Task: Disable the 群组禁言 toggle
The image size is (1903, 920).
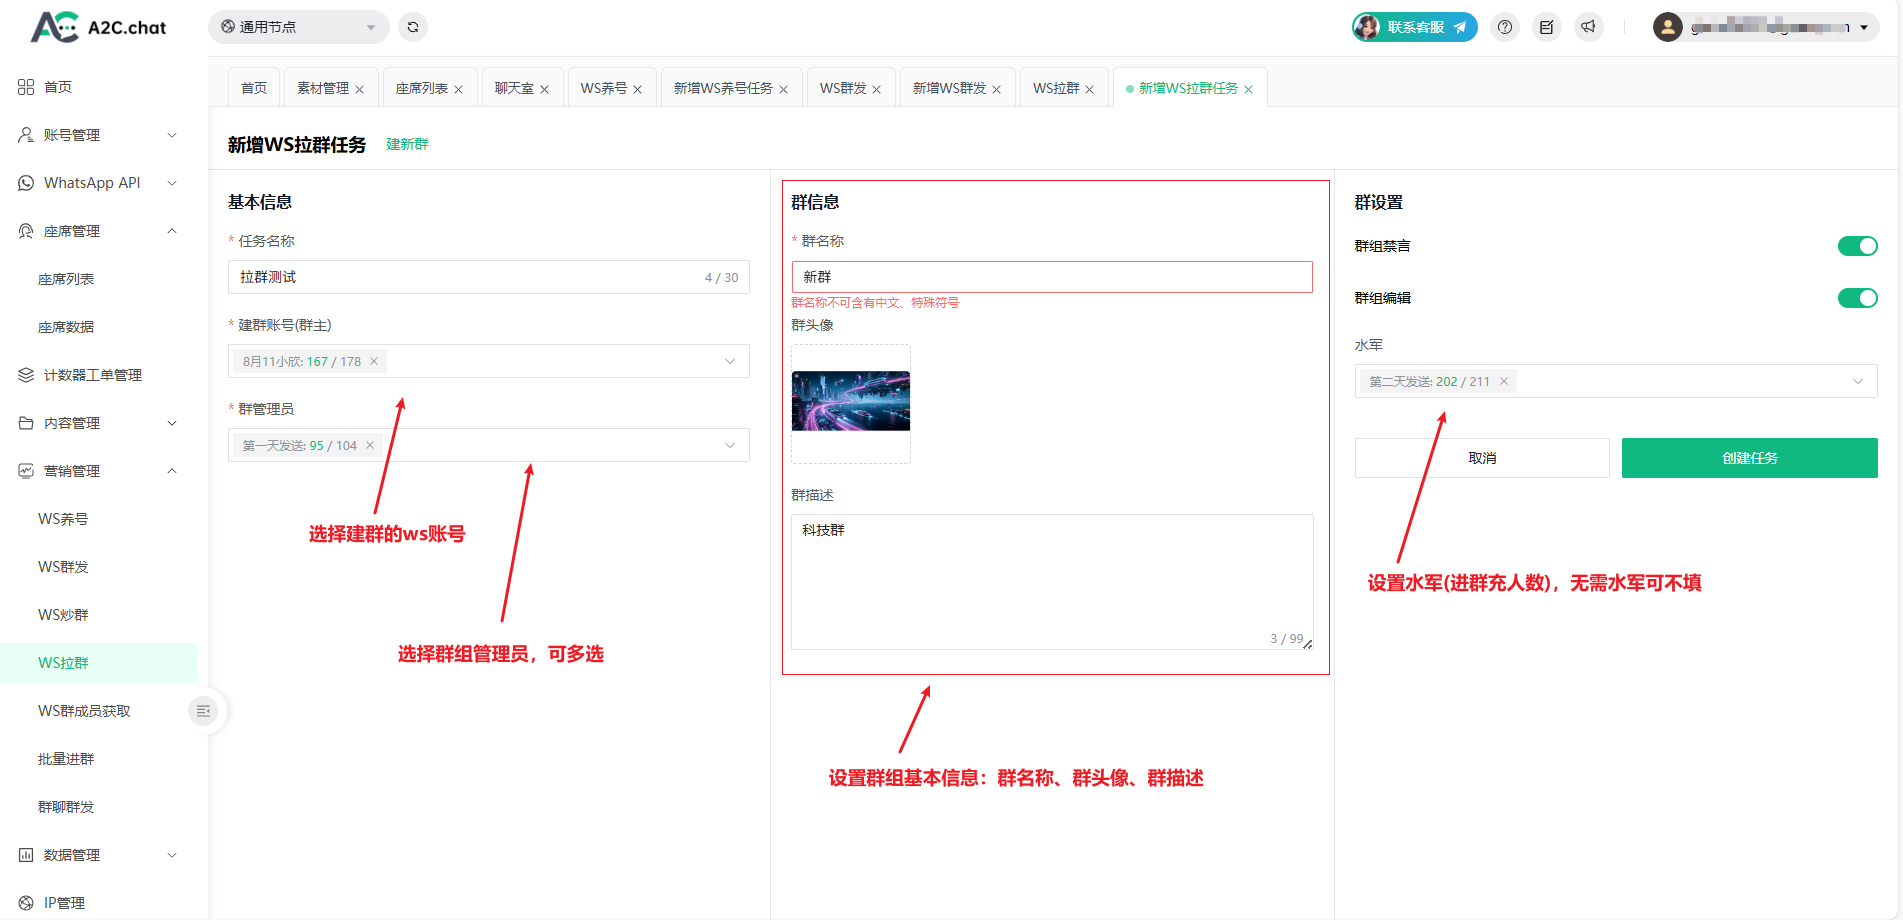Action: [x=1857, y=246]
